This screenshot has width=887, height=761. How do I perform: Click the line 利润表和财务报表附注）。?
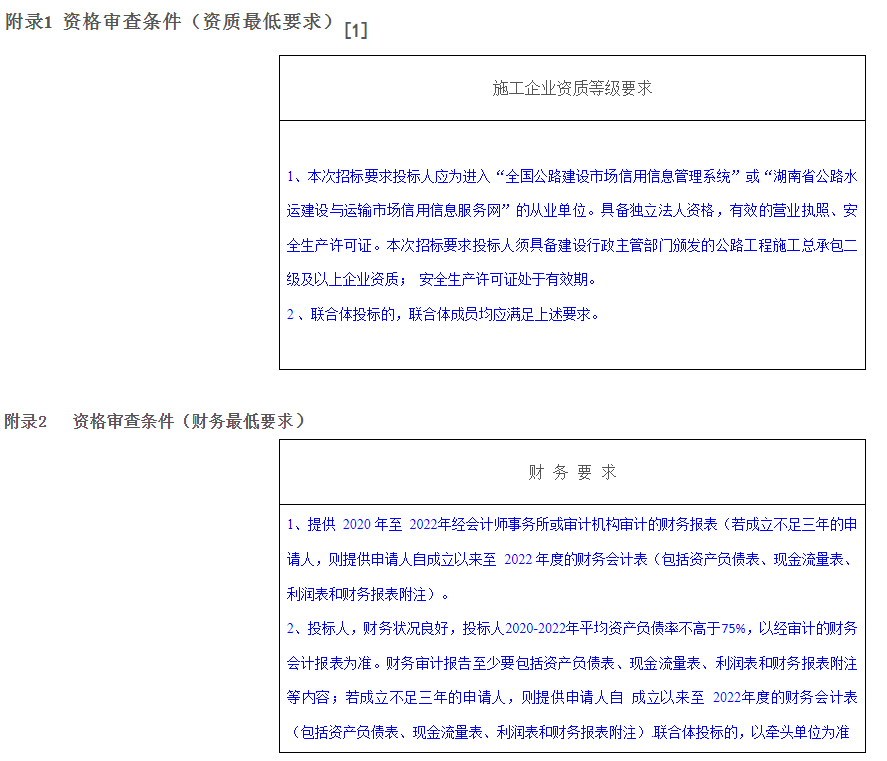click(x=368, y=594)
